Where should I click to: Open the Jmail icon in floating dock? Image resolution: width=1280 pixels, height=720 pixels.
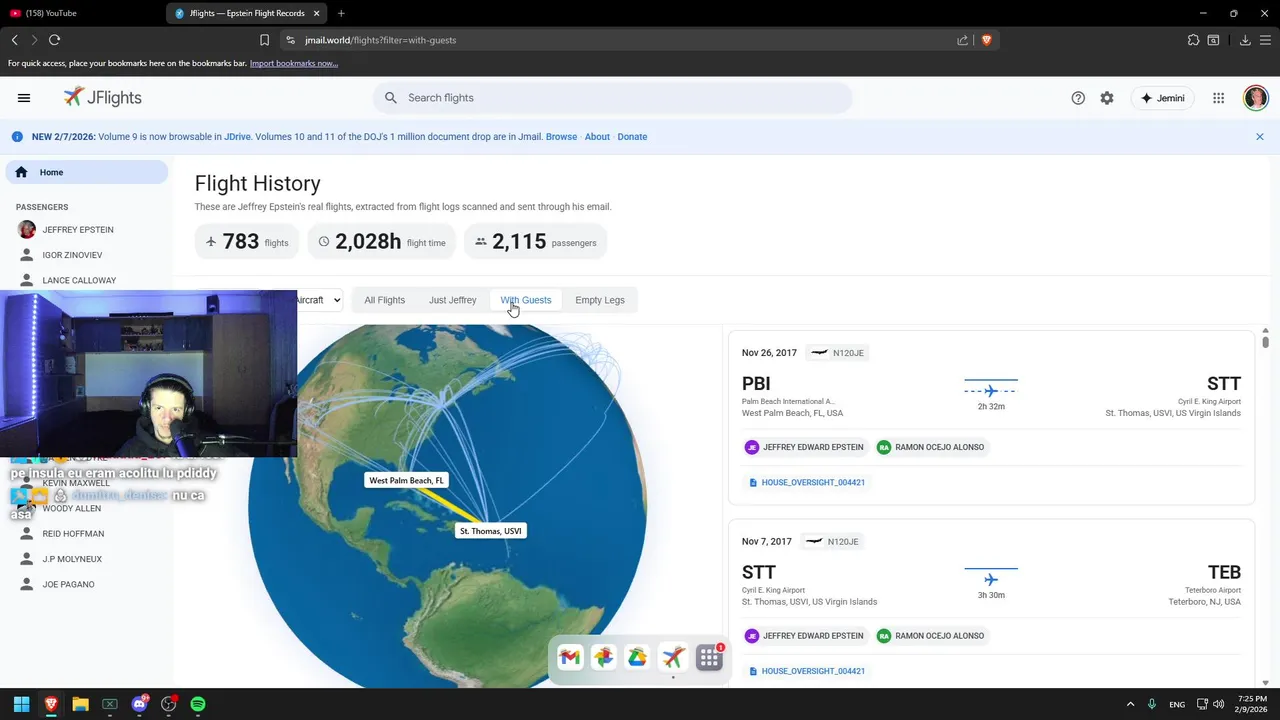pos(570,657)
